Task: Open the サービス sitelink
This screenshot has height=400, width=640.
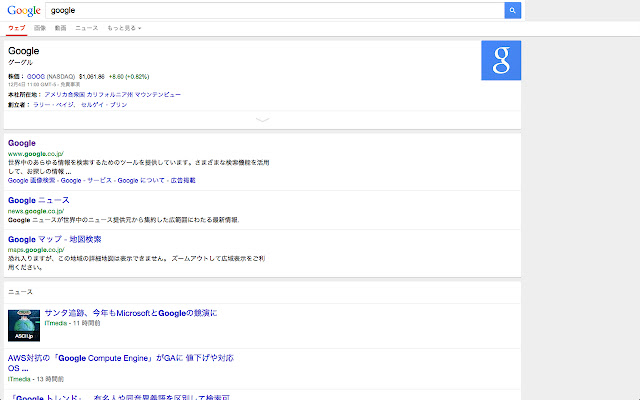Action: (x=99, y=180)
